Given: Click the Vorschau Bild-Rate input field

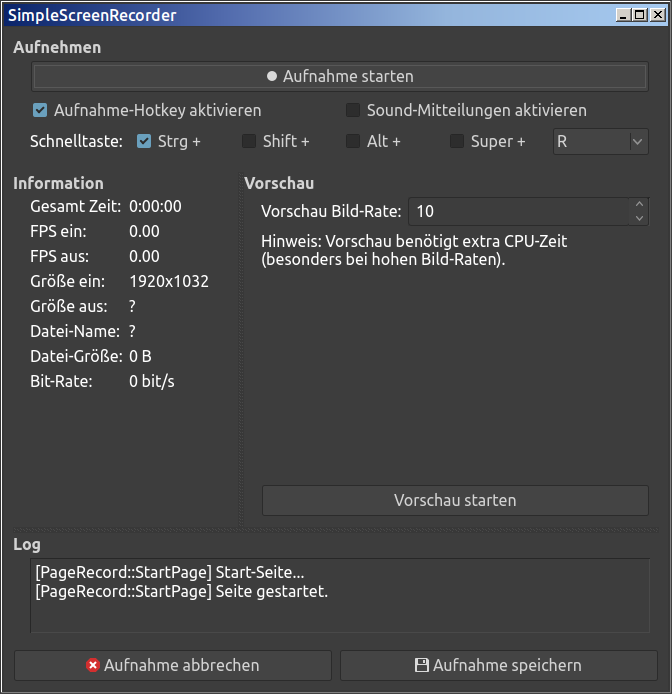Looking at the screenshot, I should 518,212.
